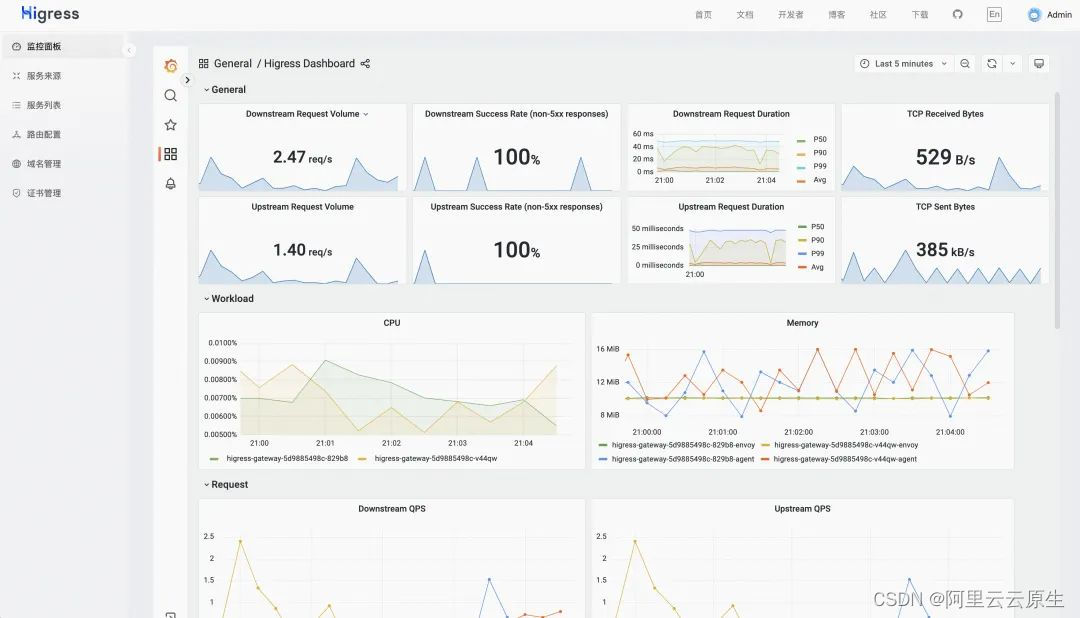1080x618 pixels.
Task: Open Upstream QPS panel title menu
Action: 802,508
